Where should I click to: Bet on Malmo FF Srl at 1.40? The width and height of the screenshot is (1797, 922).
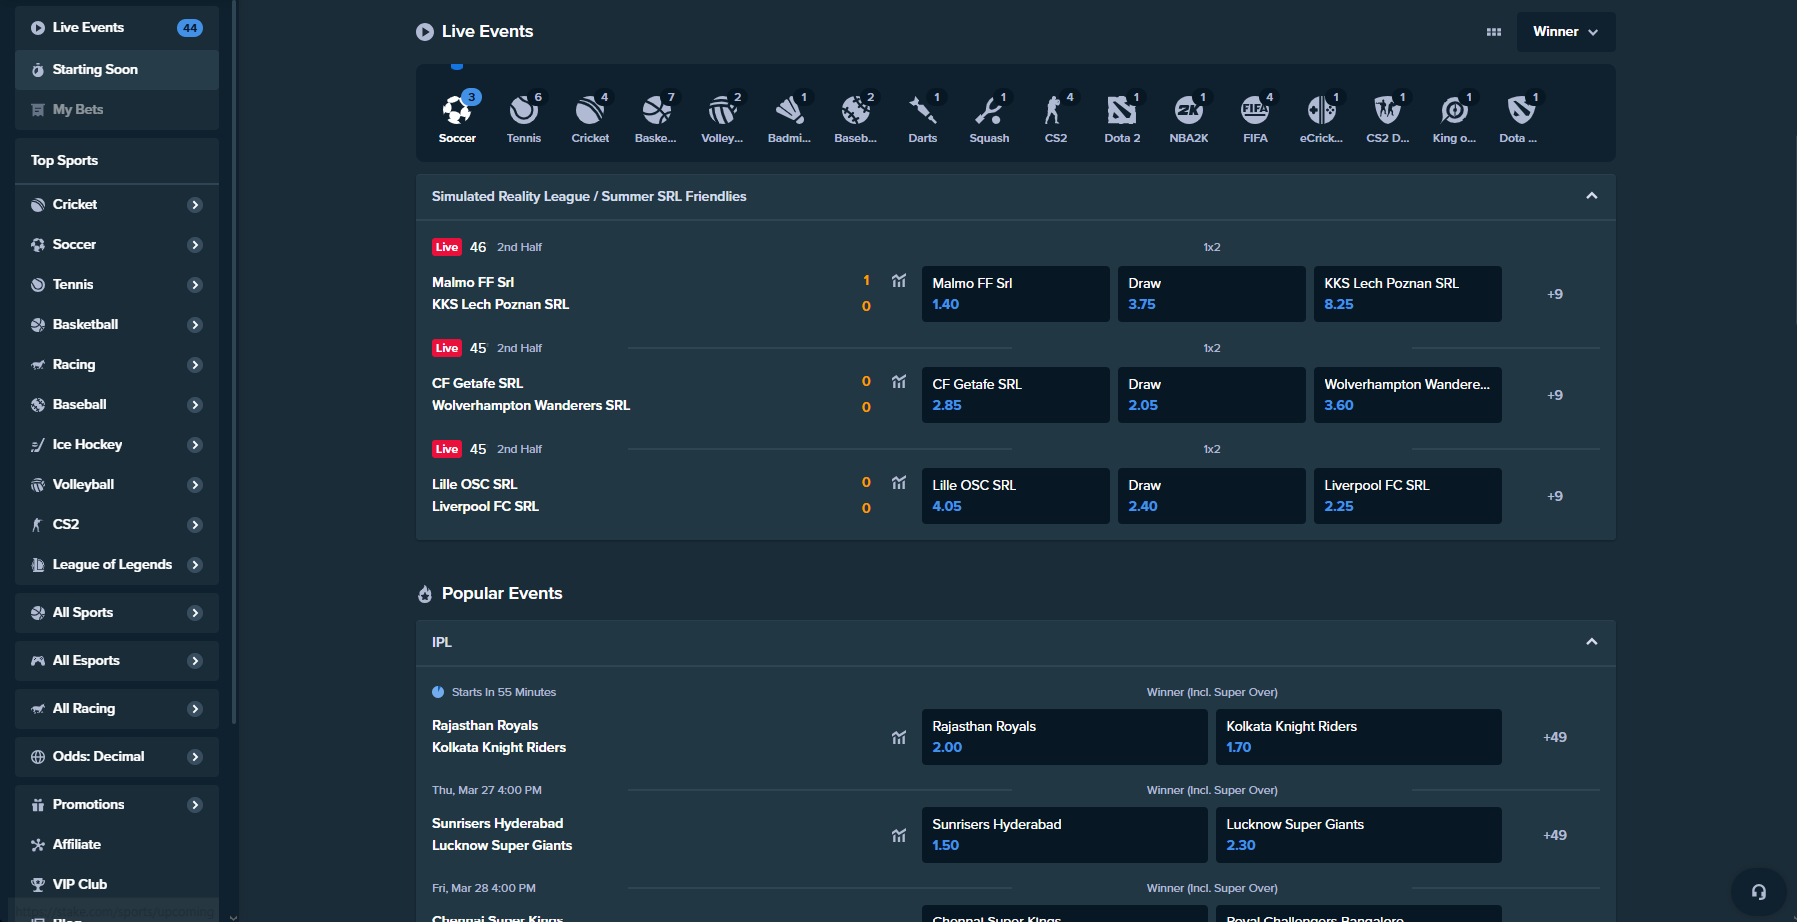pyautogui.click(x=1015, y=294)
